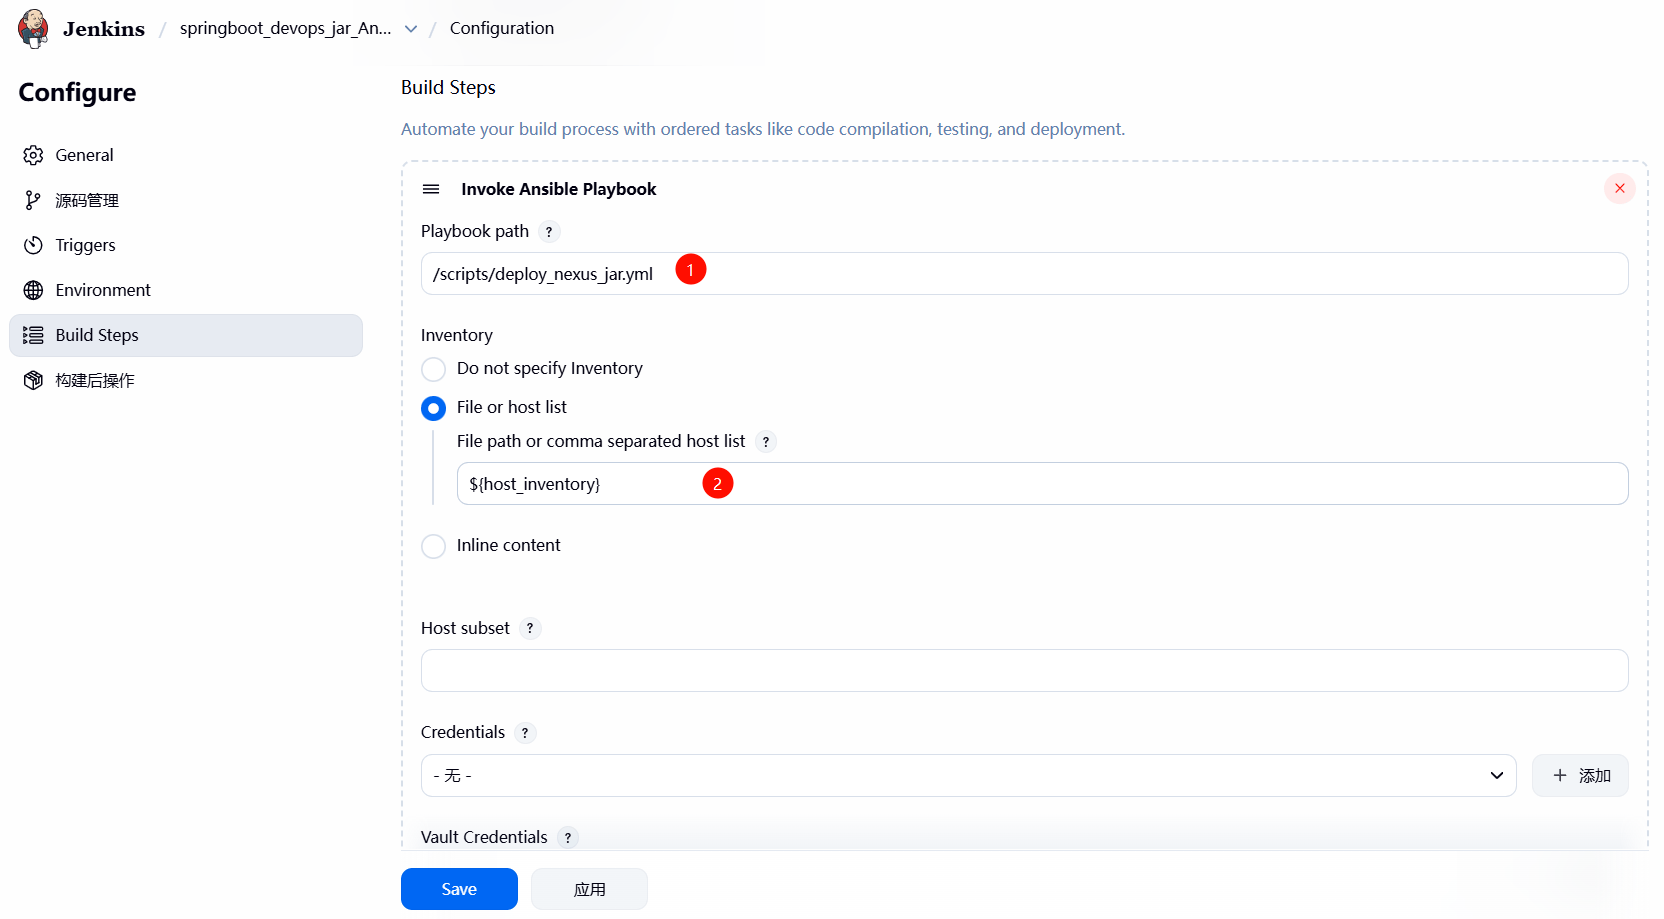Viewport: 1664px width, 919px height.
Task: Click the Environment globe icon
Action: pyautogui.click(x=34, y=290)
